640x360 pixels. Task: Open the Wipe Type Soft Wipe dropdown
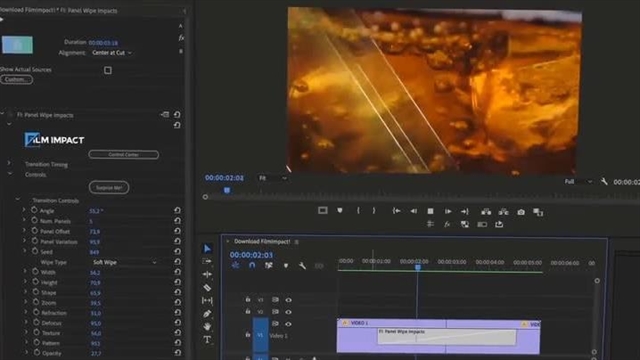[124, 262]
